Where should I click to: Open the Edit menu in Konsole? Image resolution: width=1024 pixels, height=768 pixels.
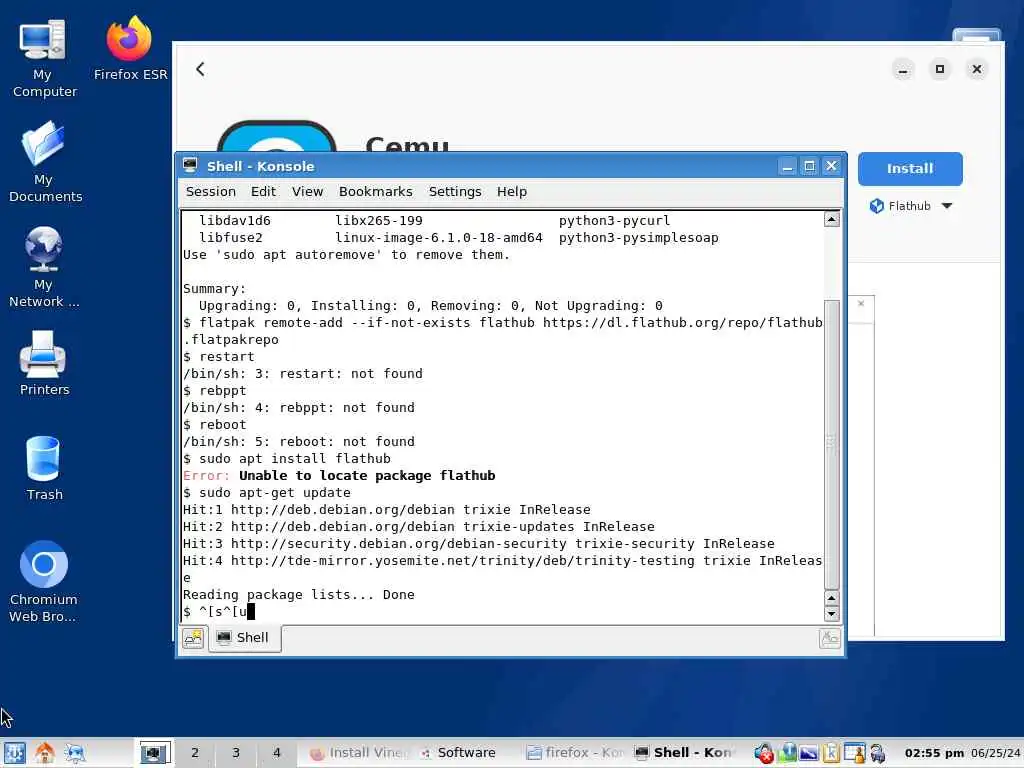coord(263,192)
